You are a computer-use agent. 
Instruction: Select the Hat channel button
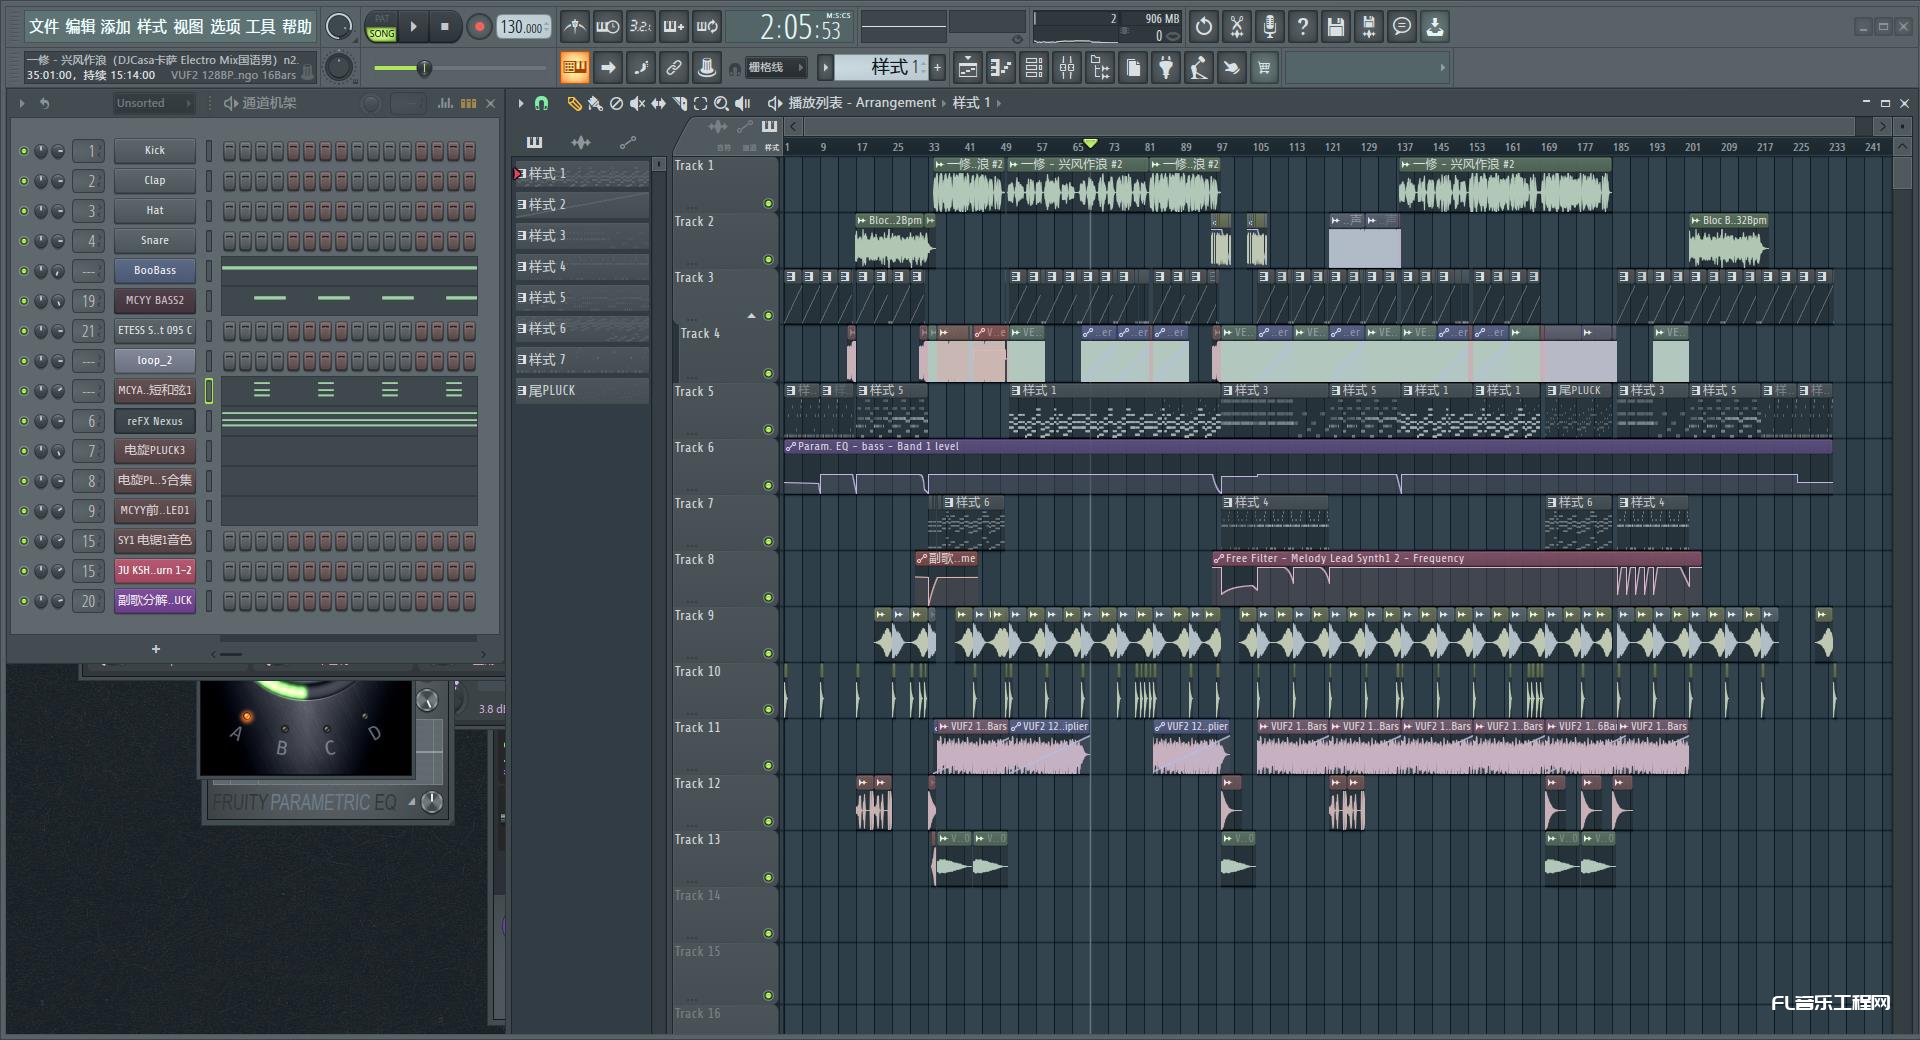154,211
